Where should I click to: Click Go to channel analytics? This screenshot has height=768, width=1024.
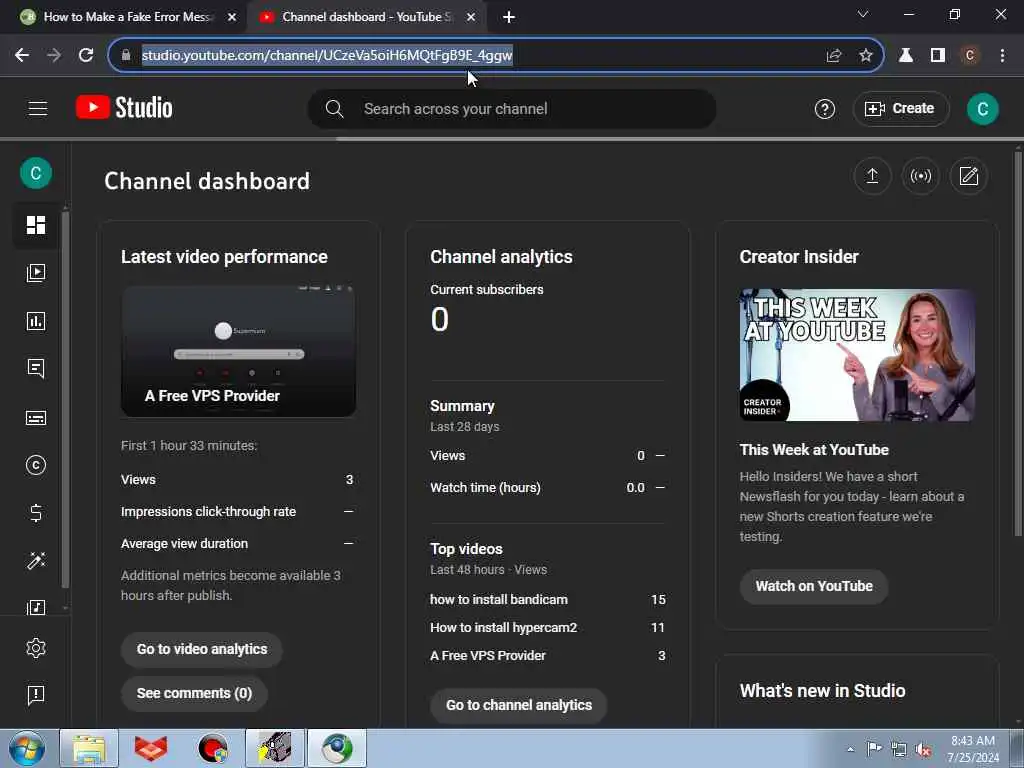point(519,705)
